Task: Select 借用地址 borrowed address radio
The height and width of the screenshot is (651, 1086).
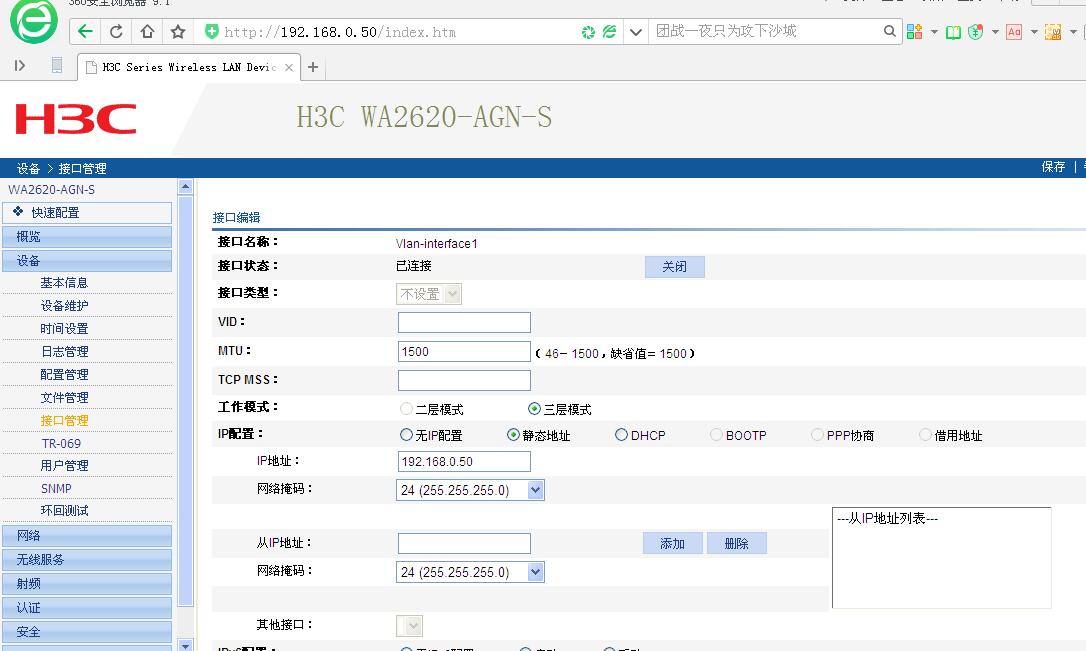Action: point(925,435)
